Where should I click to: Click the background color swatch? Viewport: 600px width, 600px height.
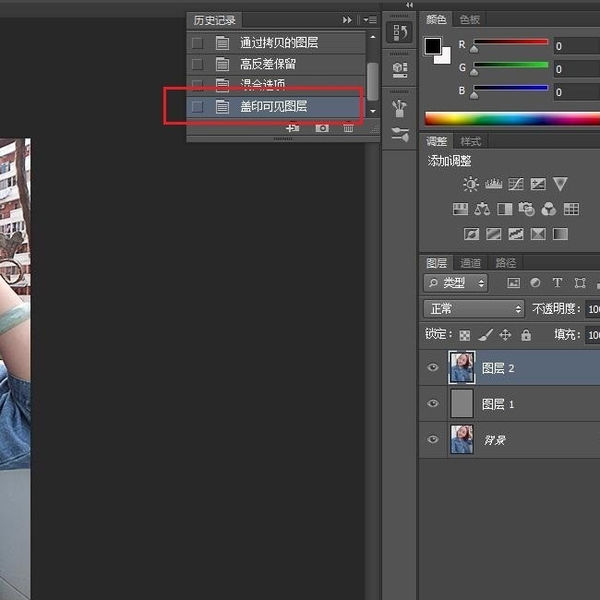pyautogui.click(x=445, y=58)
